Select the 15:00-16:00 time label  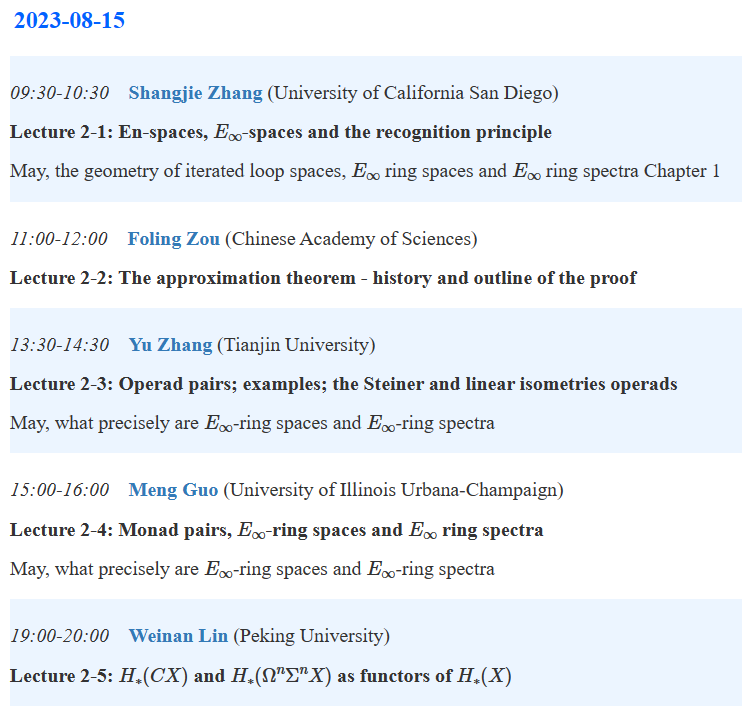(x=59, y=490)
